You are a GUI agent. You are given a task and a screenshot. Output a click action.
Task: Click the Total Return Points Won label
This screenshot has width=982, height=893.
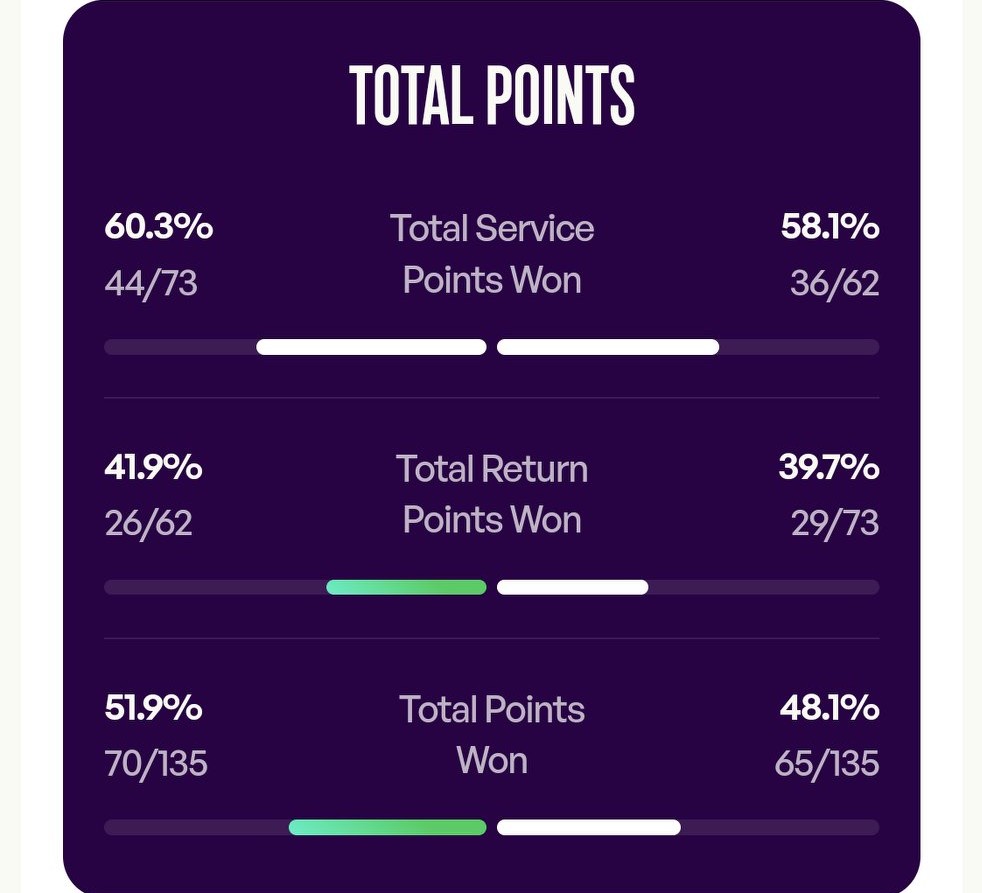tap(492, 494)
